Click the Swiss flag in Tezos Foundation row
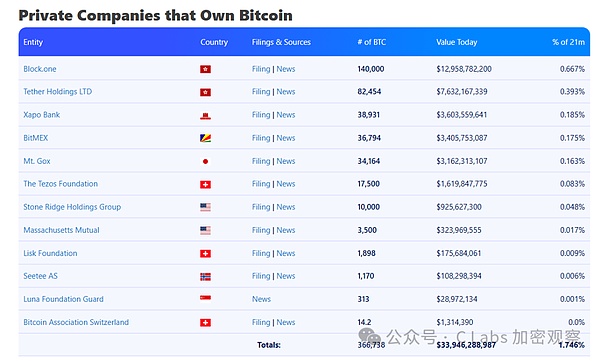 coord(205,185)
